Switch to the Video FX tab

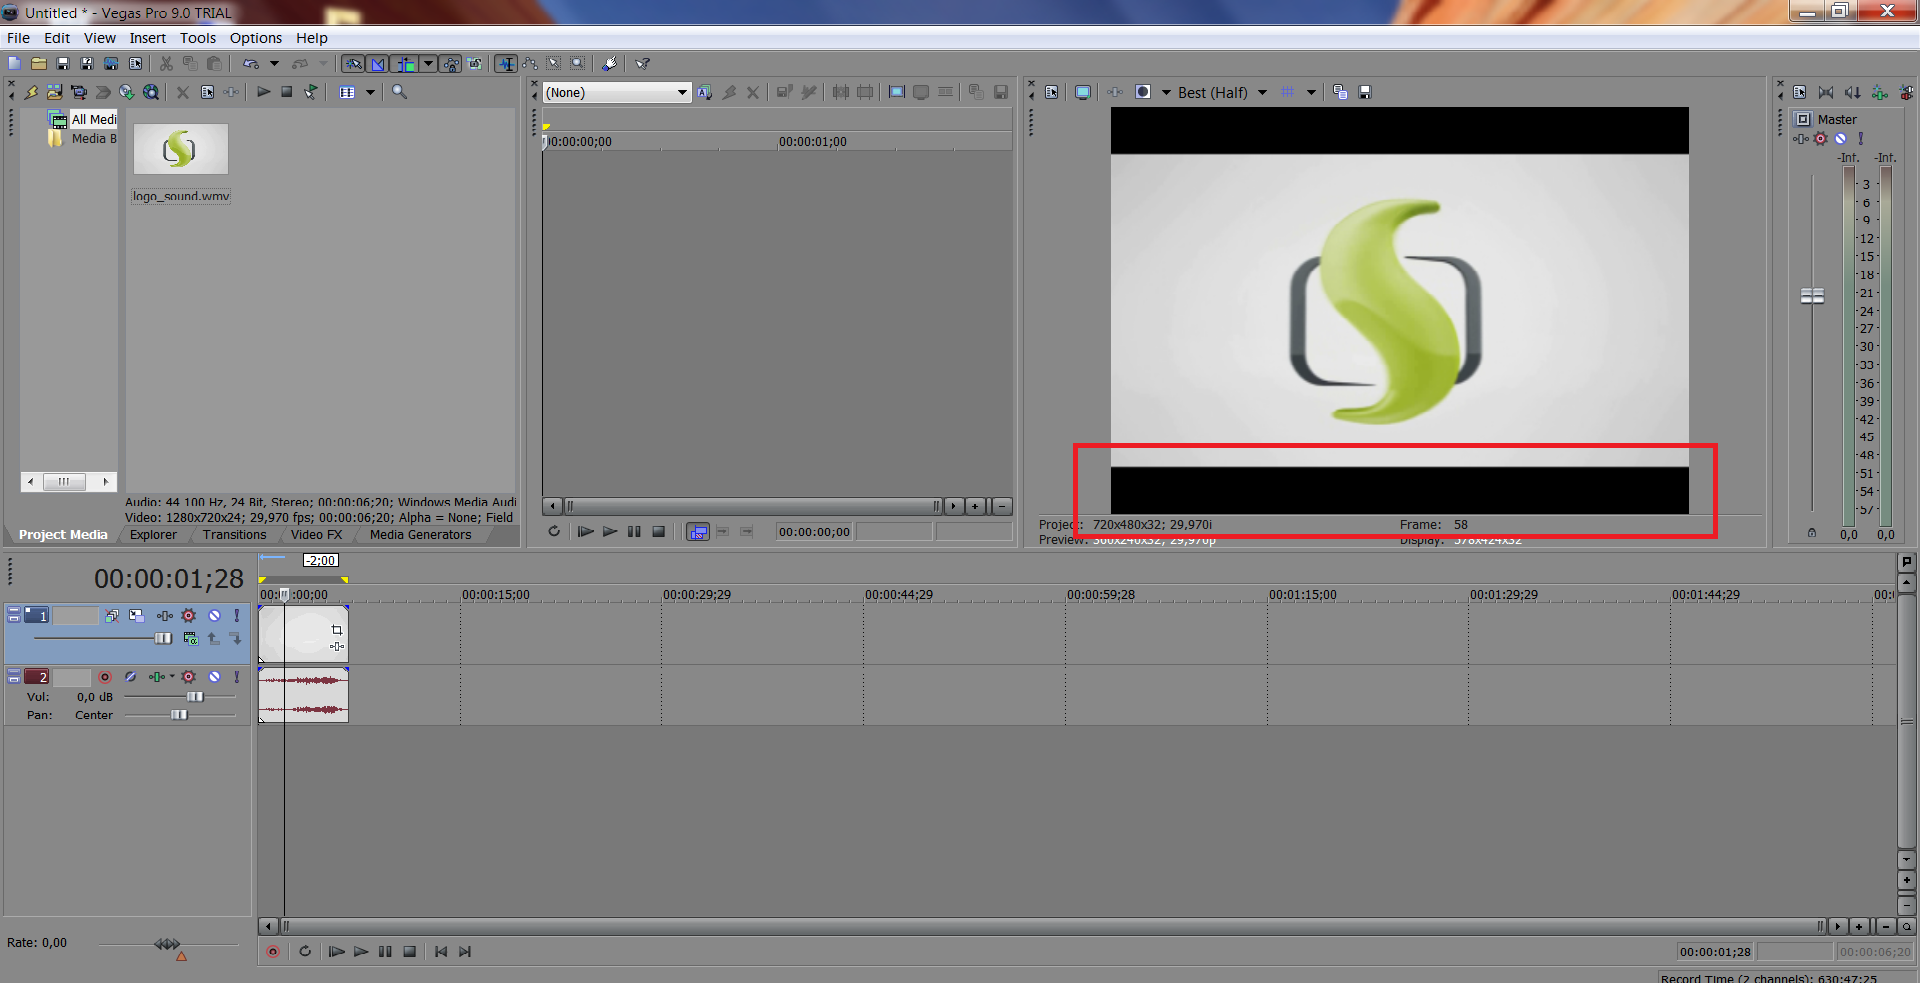click(x=316, y=535)
